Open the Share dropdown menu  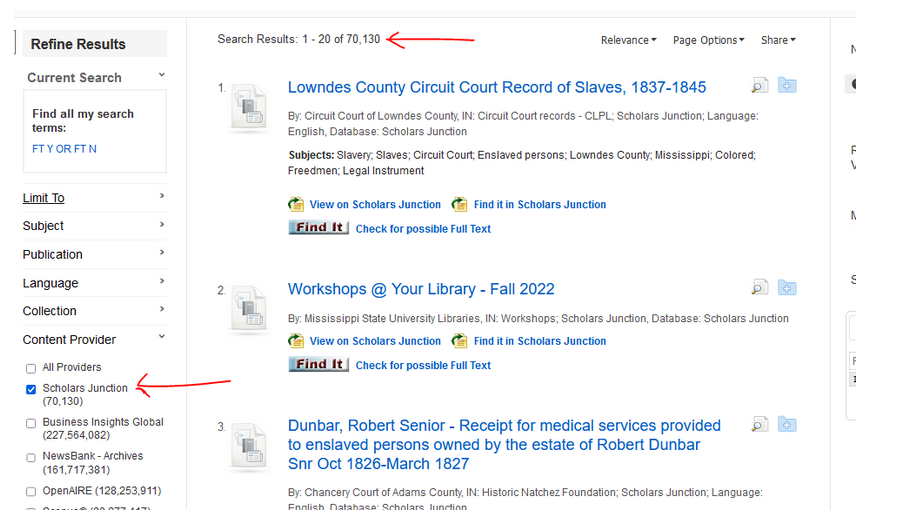pyautogui.click(x=778, y=40)
